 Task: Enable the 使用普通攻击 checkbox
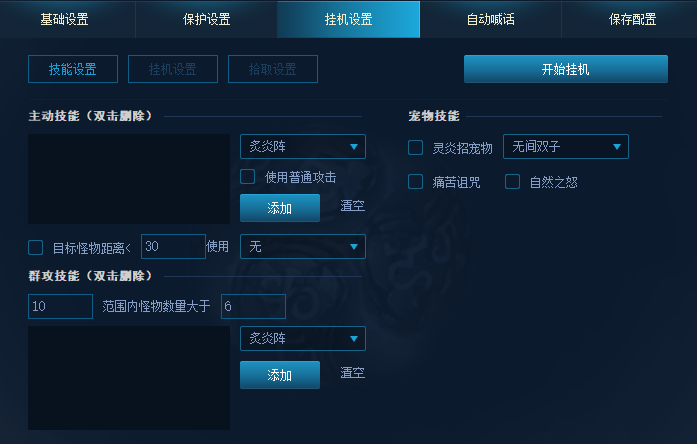click(x=248, y=177)
